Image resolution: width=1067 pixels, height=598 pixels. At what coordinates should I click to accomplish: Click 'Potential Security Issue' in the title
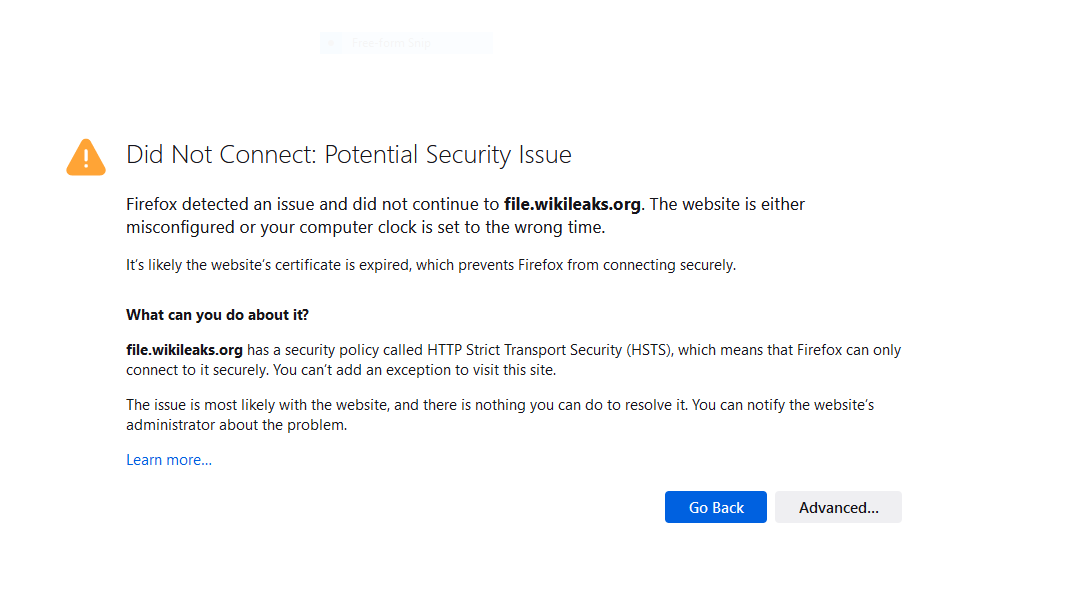(x=448, y=155)
